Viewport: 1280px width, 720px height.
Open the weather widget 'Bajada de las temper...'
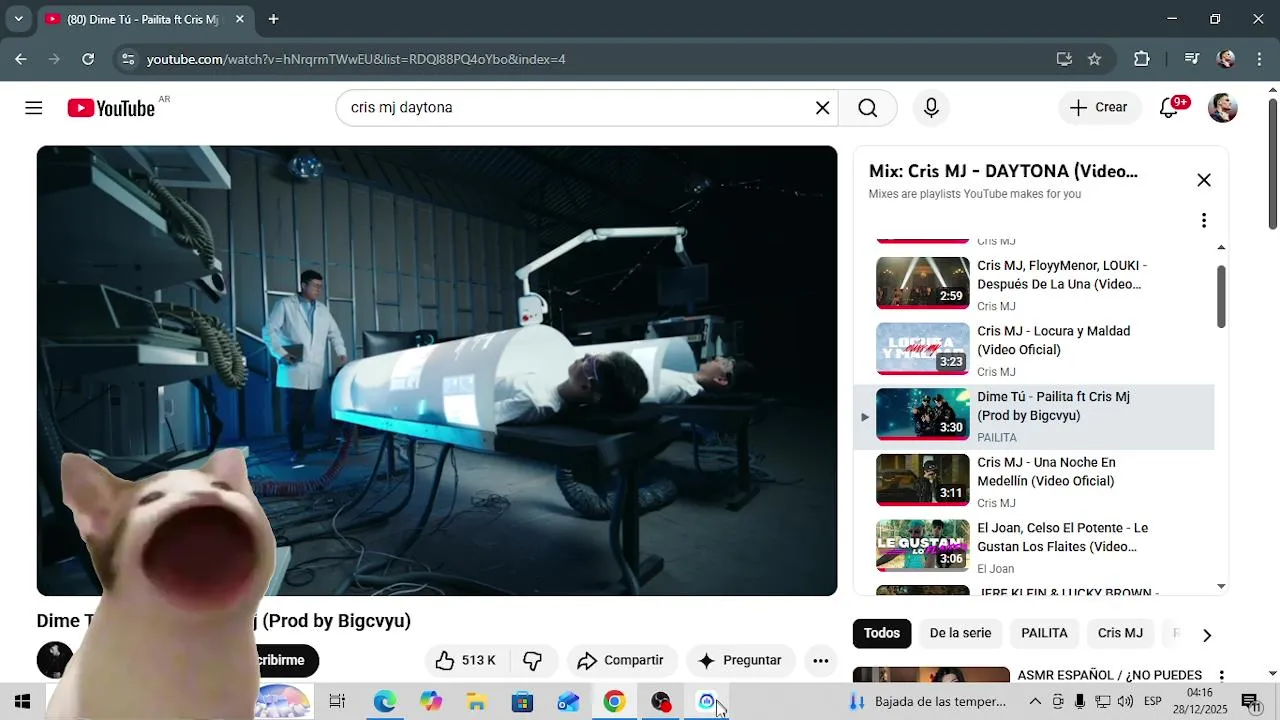[927, 702]
